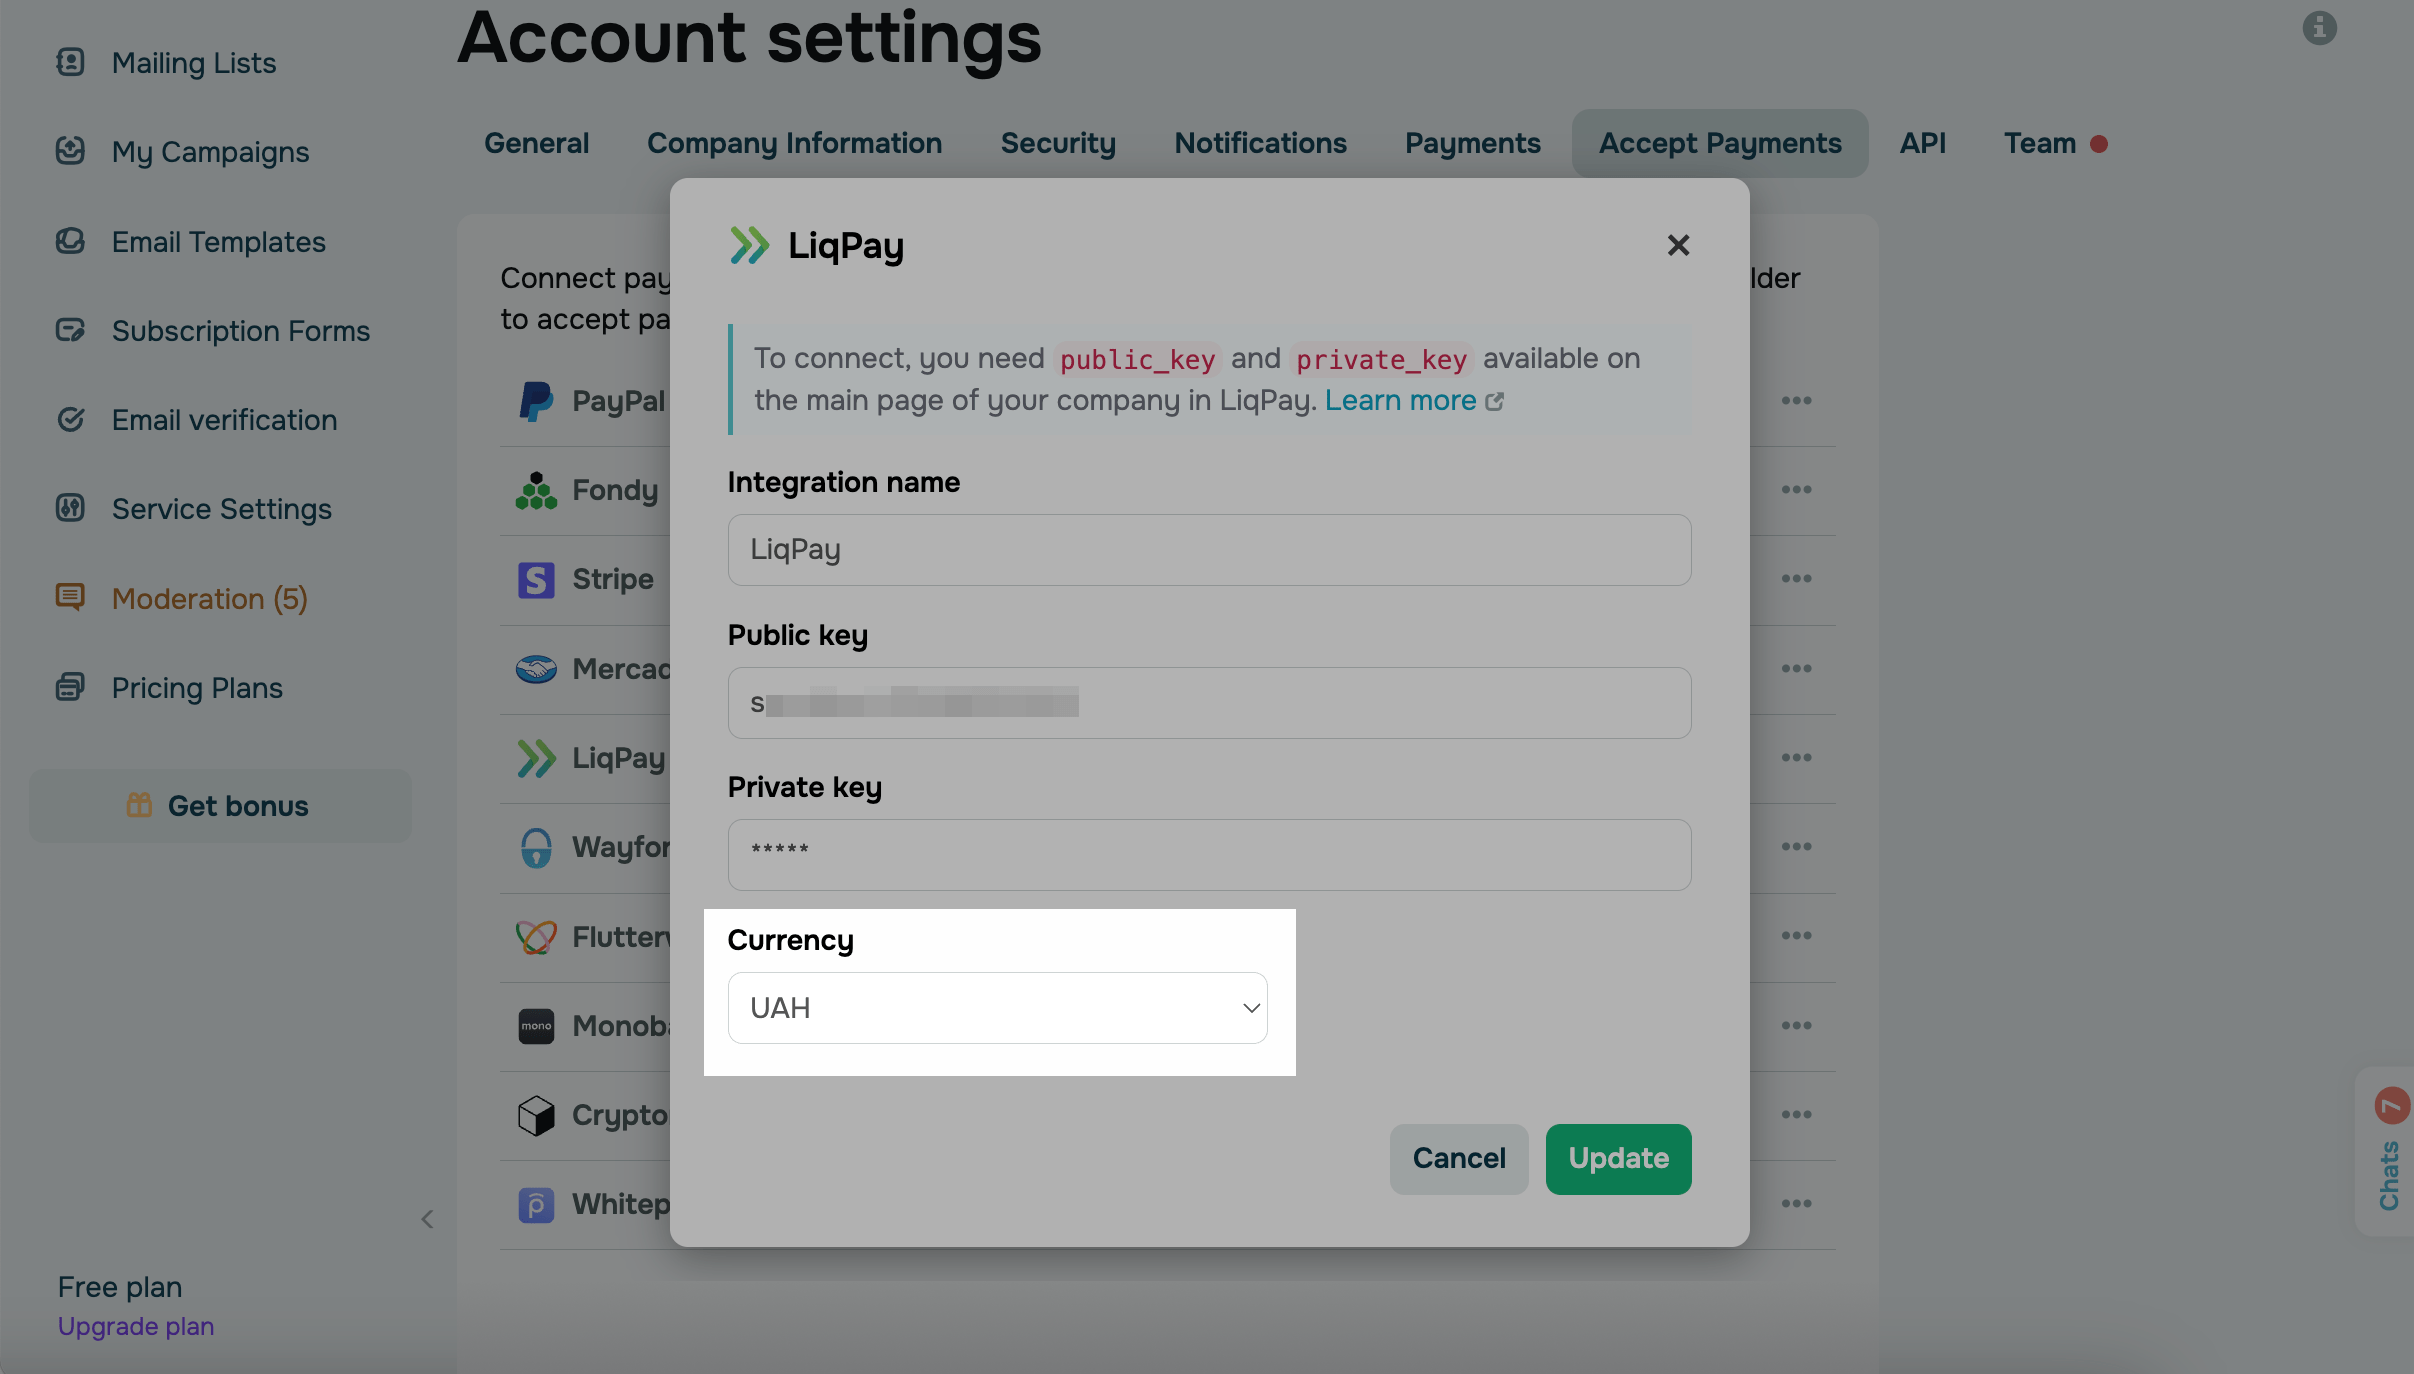Click the info icon in top right corner
Image resolution: width=2414 pixels, height=1374 pixels.
click(2318, 29)
